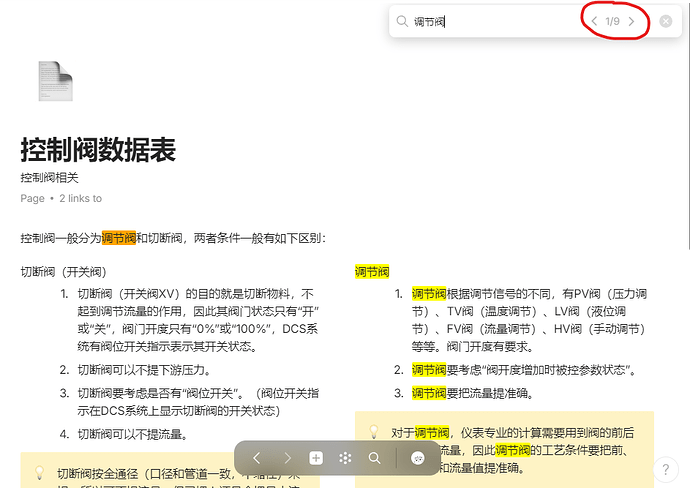Click the highlighted 调节阀 right column heading
690x488 pixels.
pyautogui.click(x=372, y=272)
